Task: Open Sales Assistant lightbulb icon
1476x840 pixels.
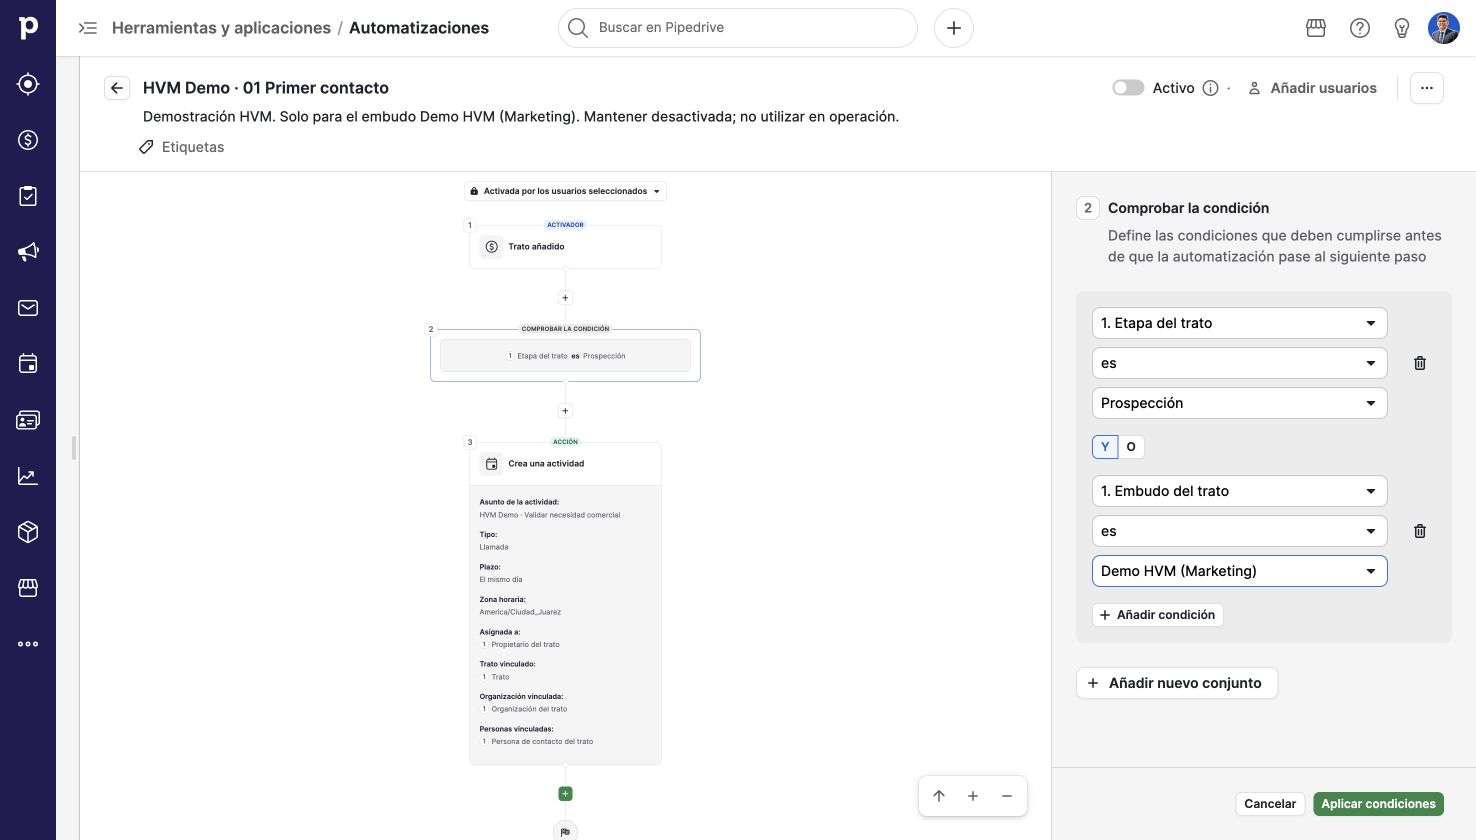Action: pyautogui.click(x=1402, y=28)
